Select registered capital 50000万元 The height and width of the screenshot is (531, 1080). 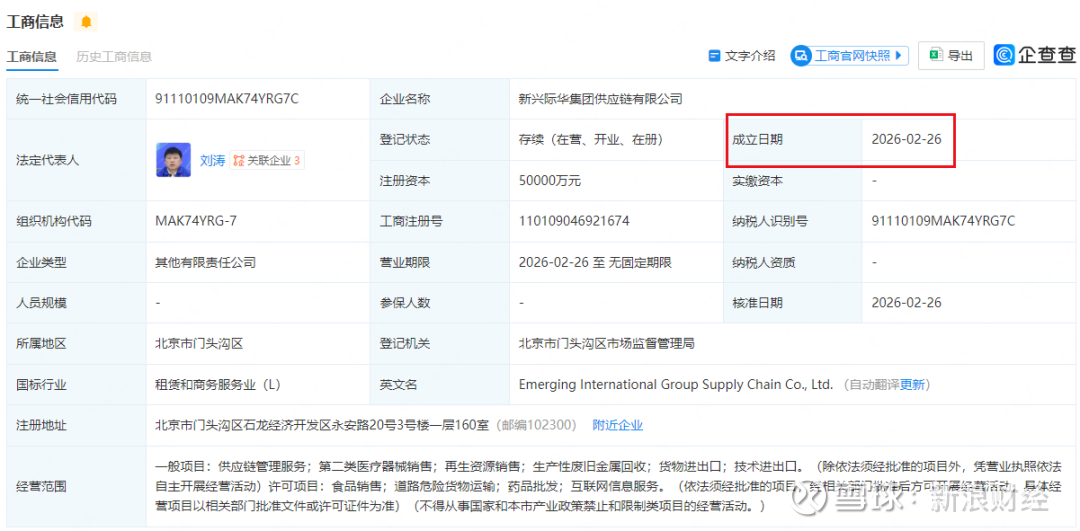tap(550, 180)
